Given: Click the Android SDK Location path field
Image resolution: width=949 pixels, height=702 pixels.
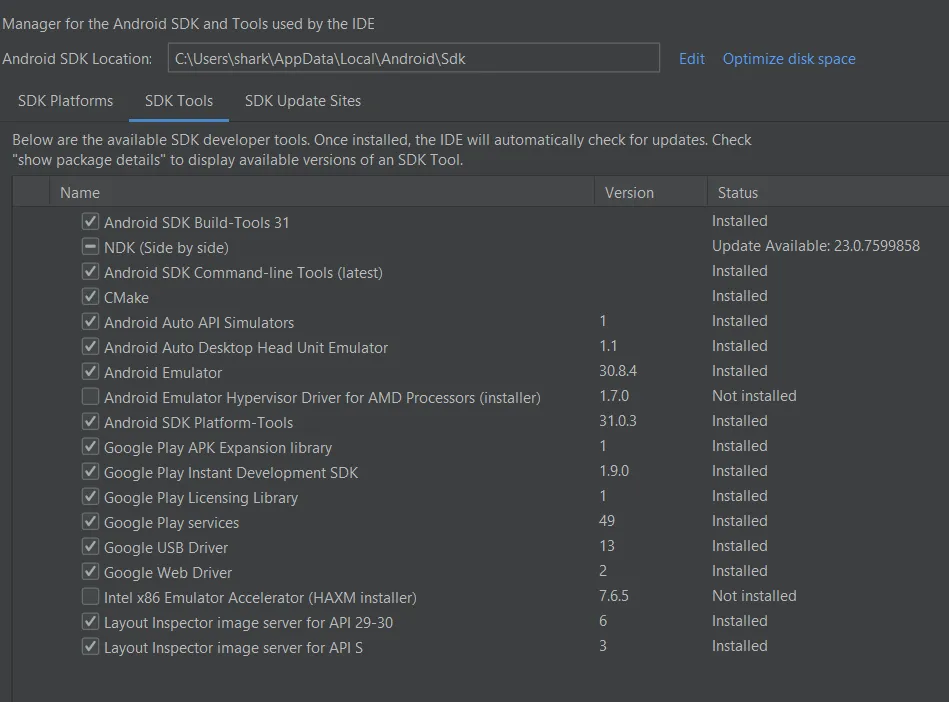Looking at the screenshot, I should (x=413, y=58).
